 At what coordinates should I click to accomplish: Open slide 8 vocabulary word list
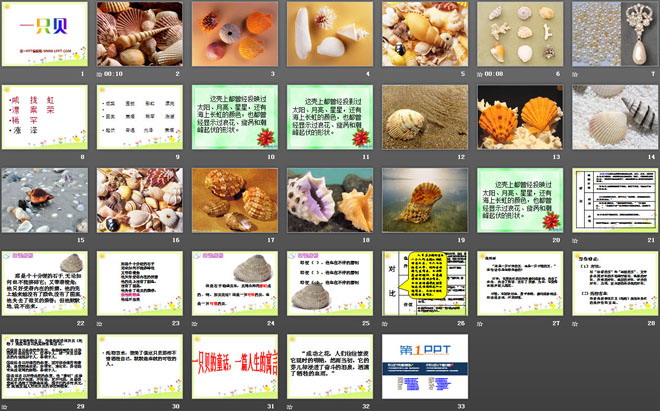(x=44, y=116)
